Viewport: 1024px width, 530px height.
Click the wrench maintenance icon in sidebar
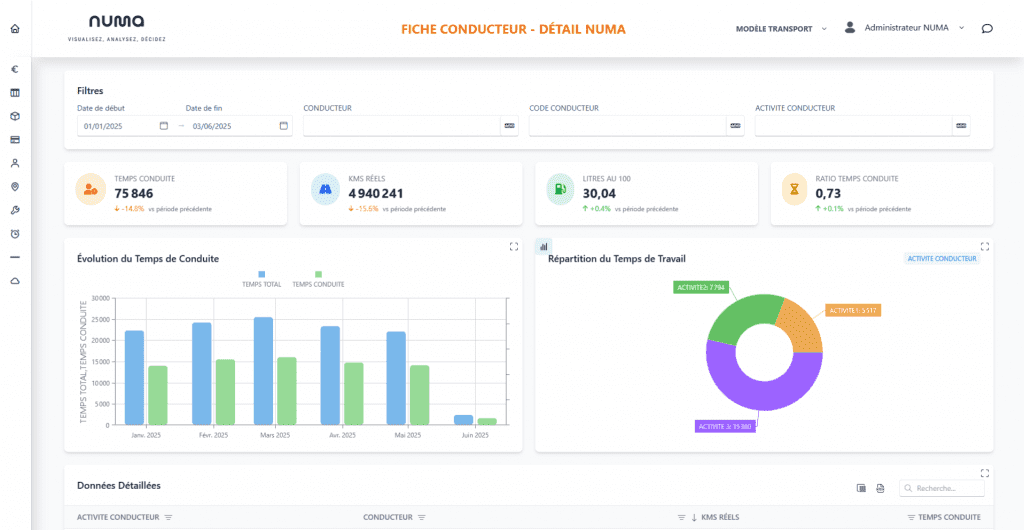15,210
